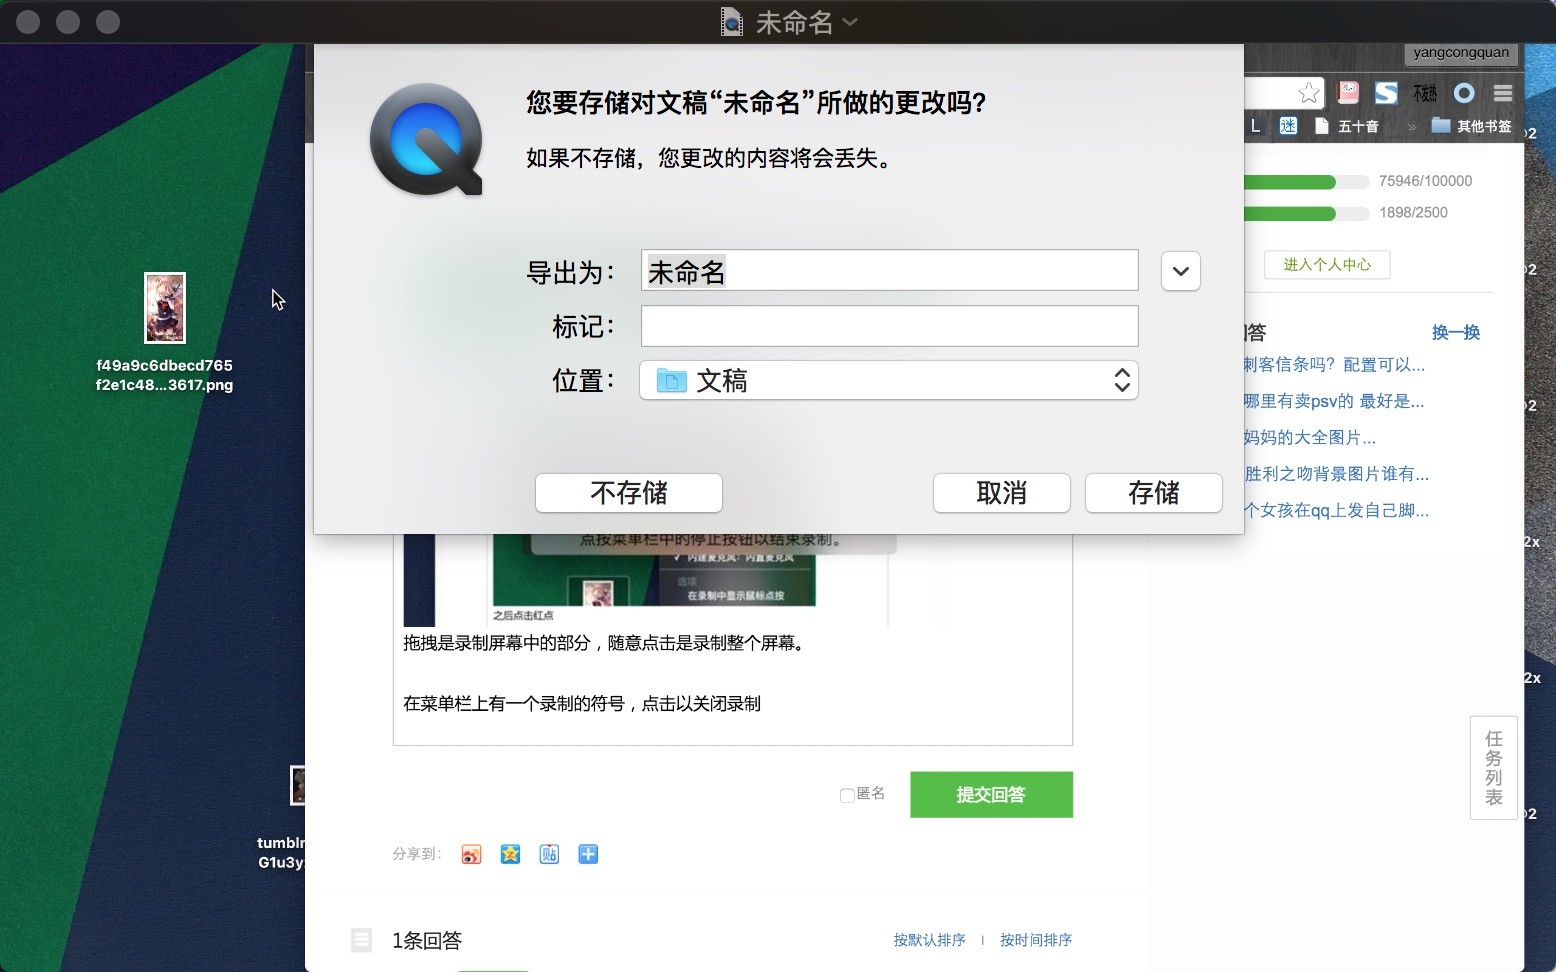Click the 存储 save button
The height and width of the screenshot is (972, 1556).
[x=1153, y=493]
